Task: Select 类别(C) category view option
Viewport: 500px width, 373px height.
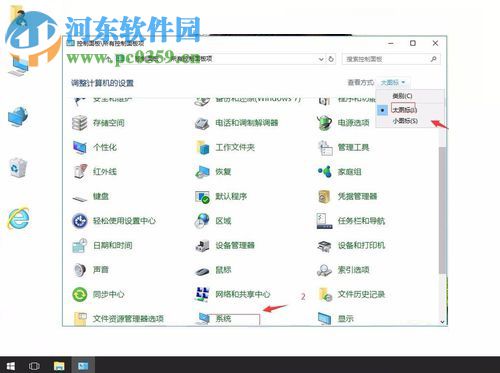Action: tap(402, 96)
